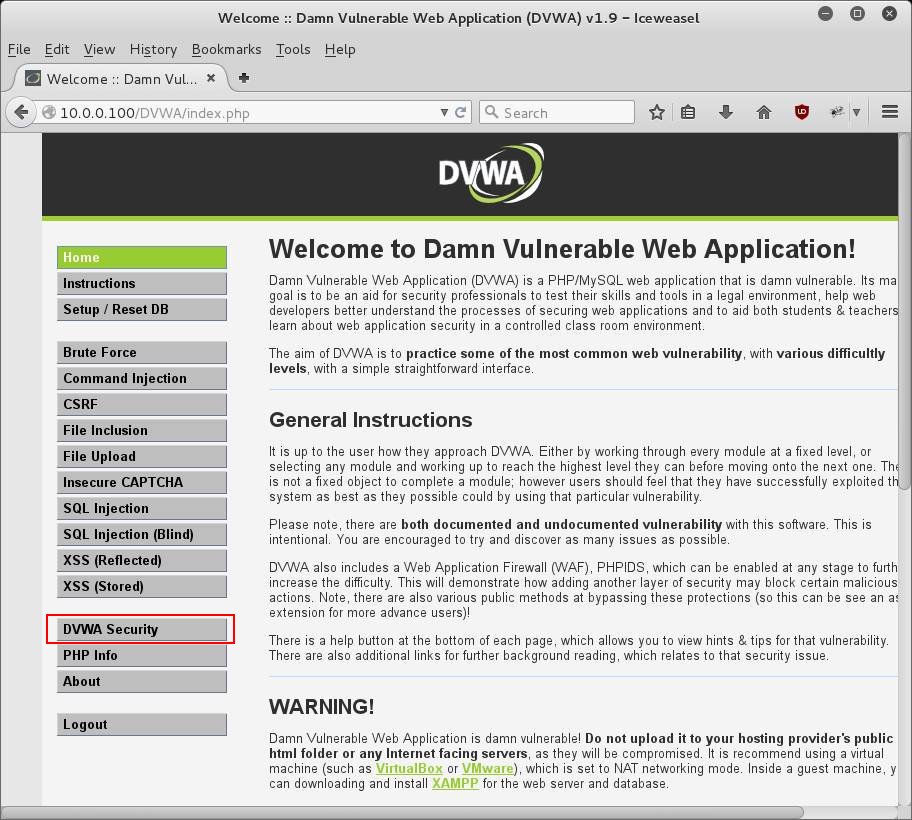Select the Welcome :: Damn Vul... tab

point(120,79)
